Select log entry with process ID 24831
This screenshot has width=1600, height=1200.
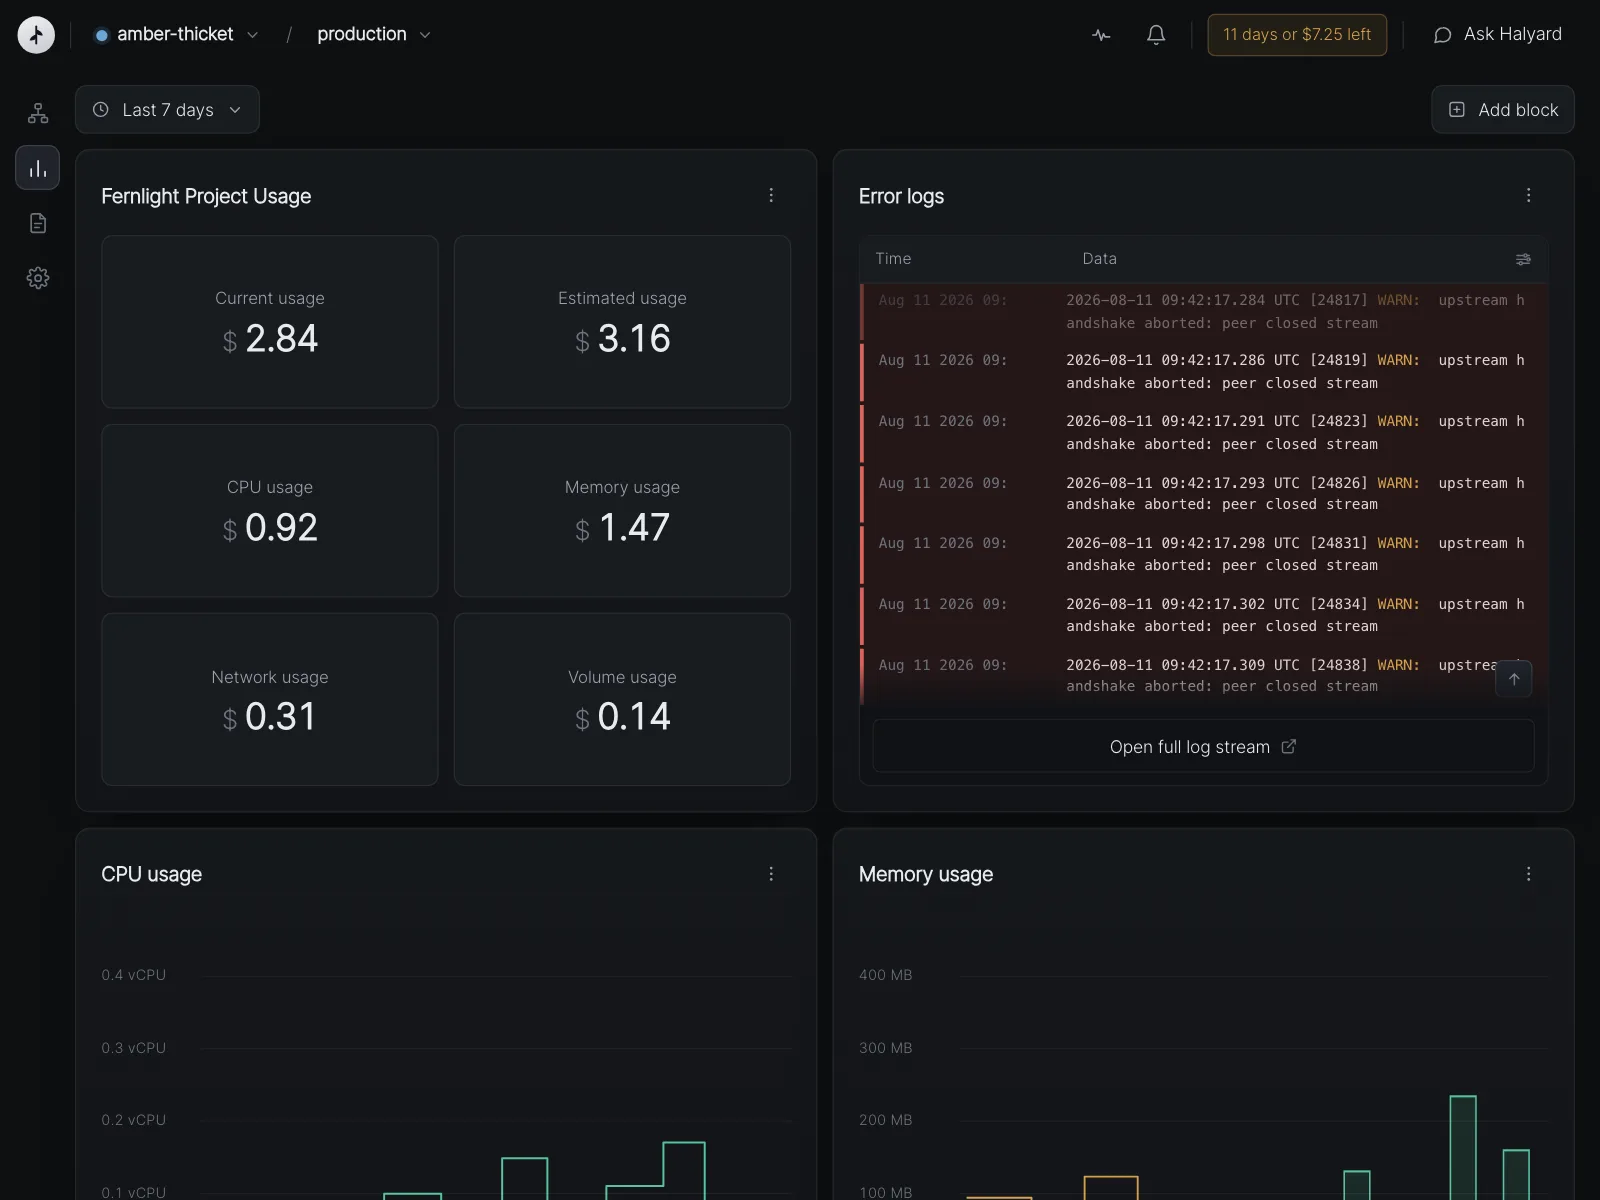(x=1203, y=554)
